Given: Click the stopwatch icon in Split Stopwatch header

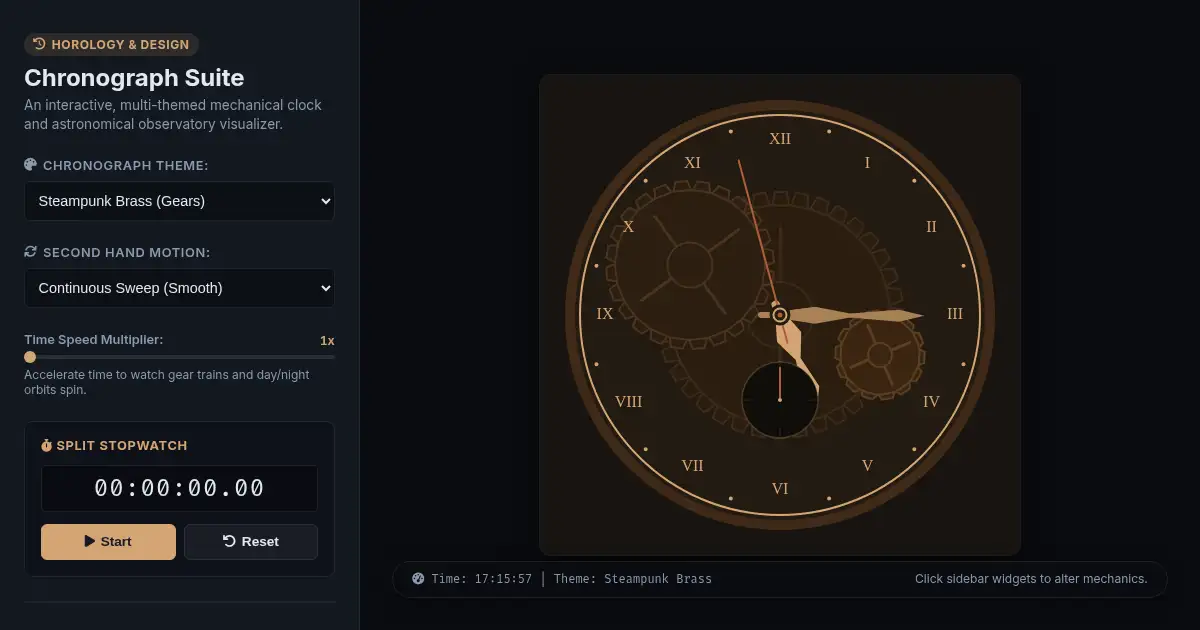Looking at the screenshot, I should [46, 445].
